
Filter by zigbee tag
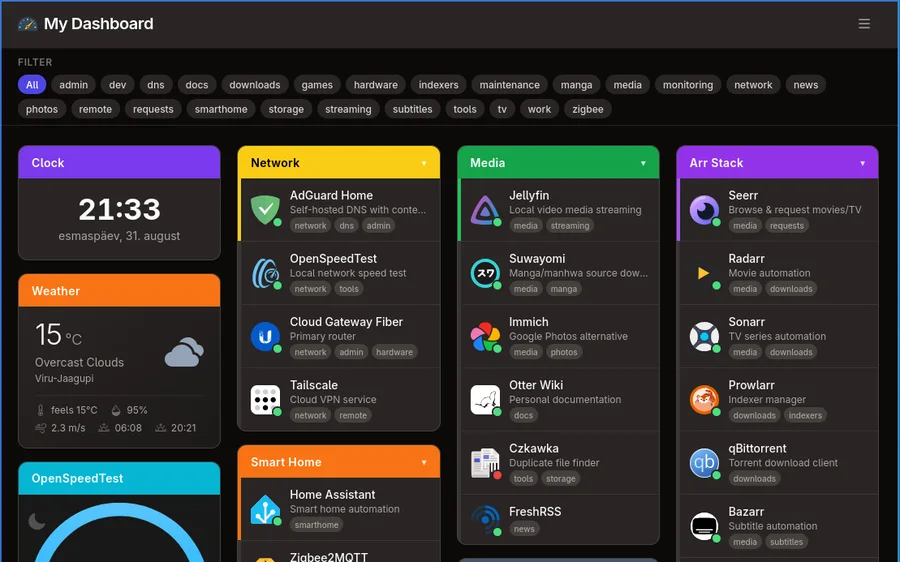[588, 109]
